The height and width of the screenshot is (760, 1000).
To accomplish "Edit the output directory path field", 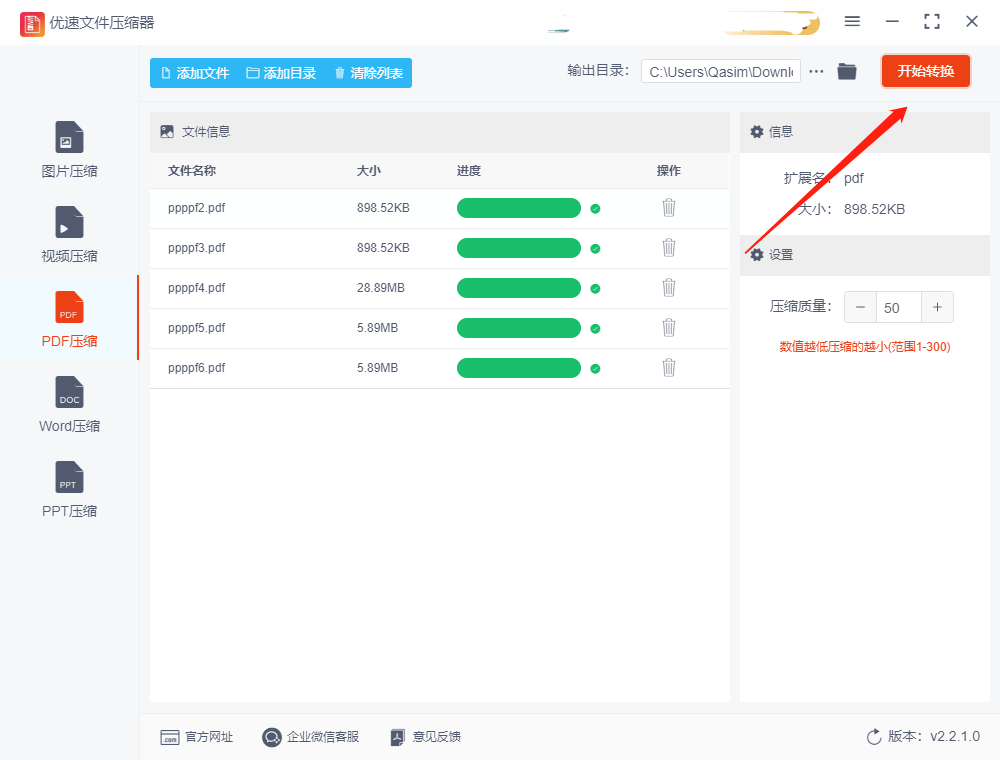I will pyautogui.click(x=720, y=71).
